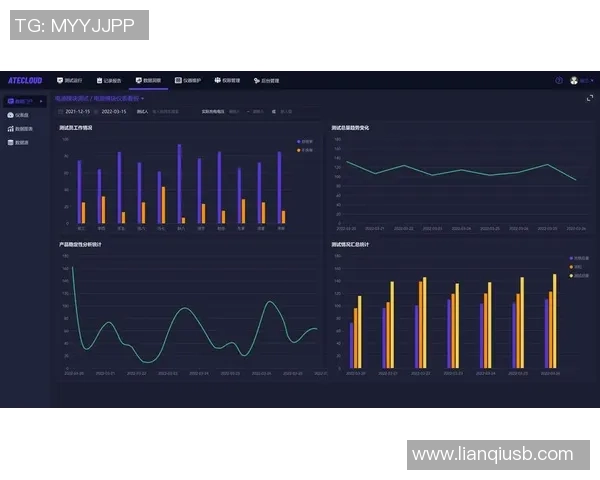Click the help question mark icon
The width and height of the screenshot is (600, 480).
point(559,80)
